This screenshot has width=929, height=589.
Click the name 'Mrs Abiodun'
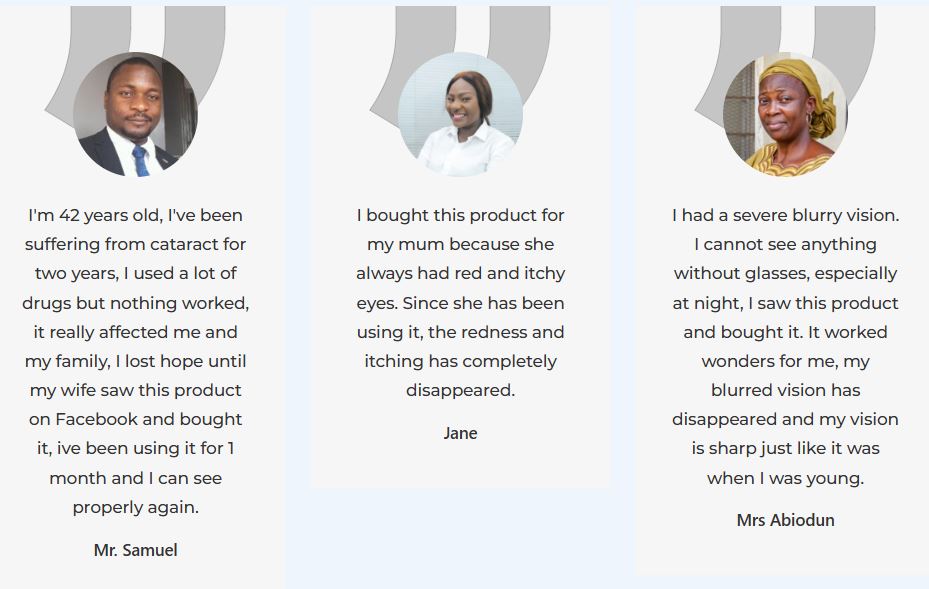tap(785, 520)
